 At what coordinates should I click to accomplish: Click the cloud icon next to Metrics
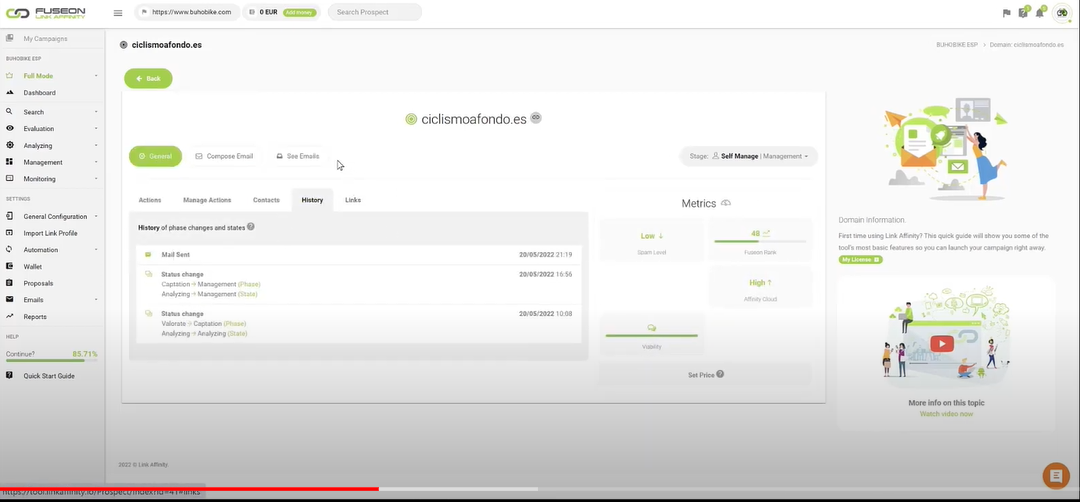click(725, 203)
